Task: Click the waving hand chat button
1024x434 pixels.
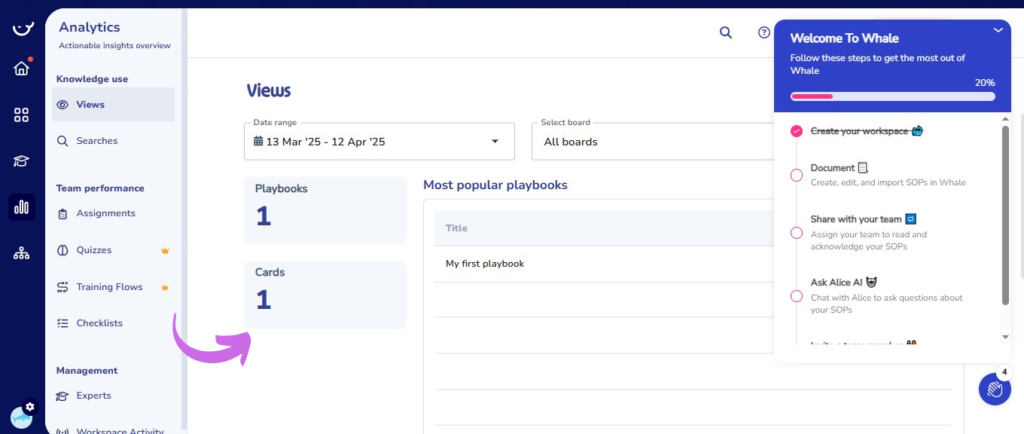Action: coord(995,390)
